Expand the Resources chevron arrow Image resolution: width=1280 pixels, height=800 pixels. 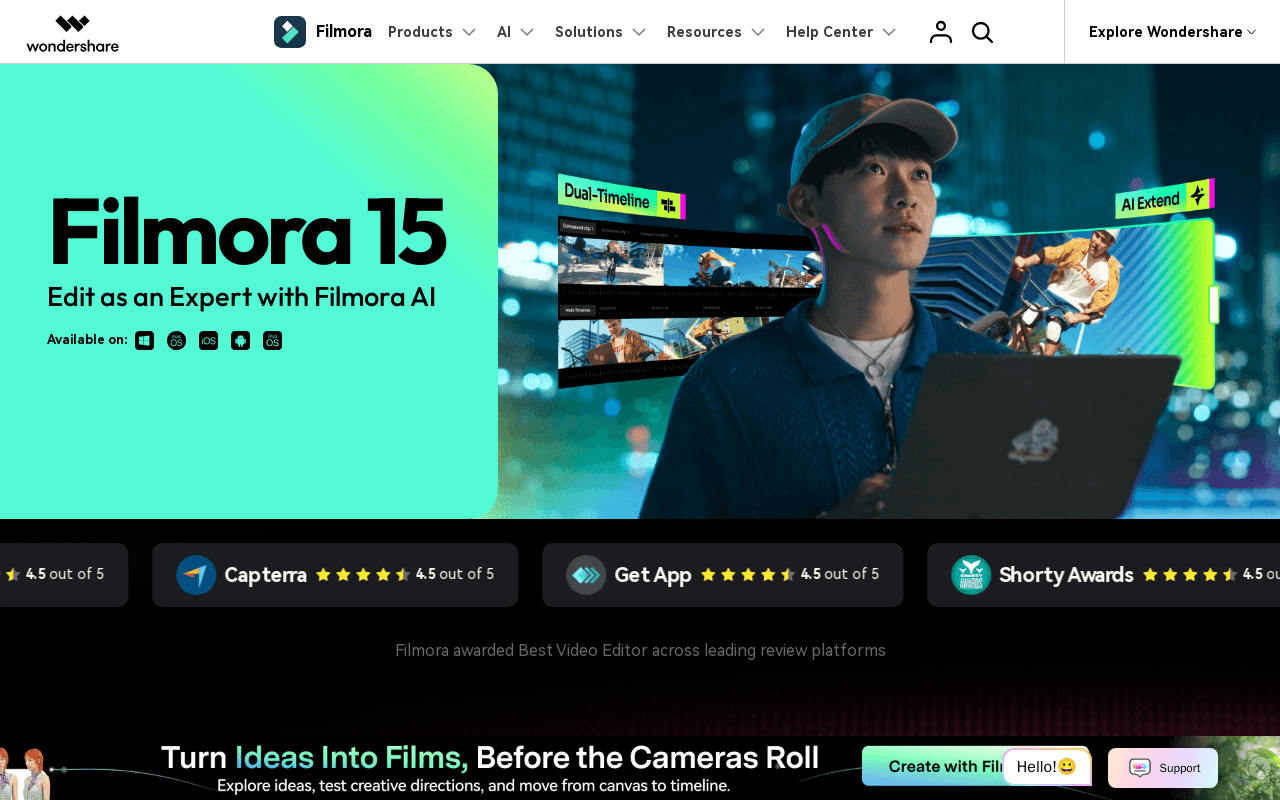[758, 32]
